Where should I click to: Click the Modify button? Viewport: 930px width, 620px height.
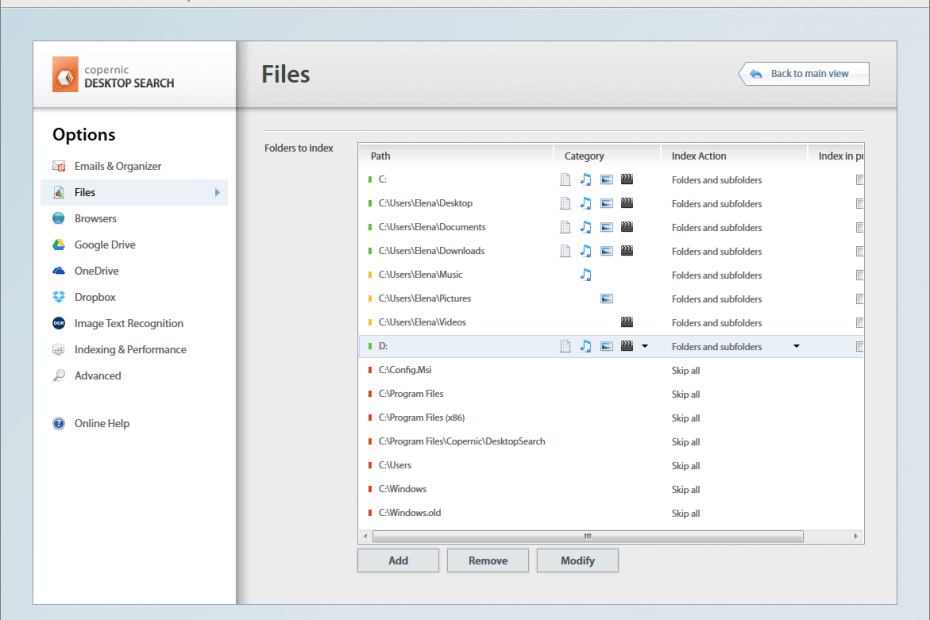pyautogui.click(x=578, y=561)
